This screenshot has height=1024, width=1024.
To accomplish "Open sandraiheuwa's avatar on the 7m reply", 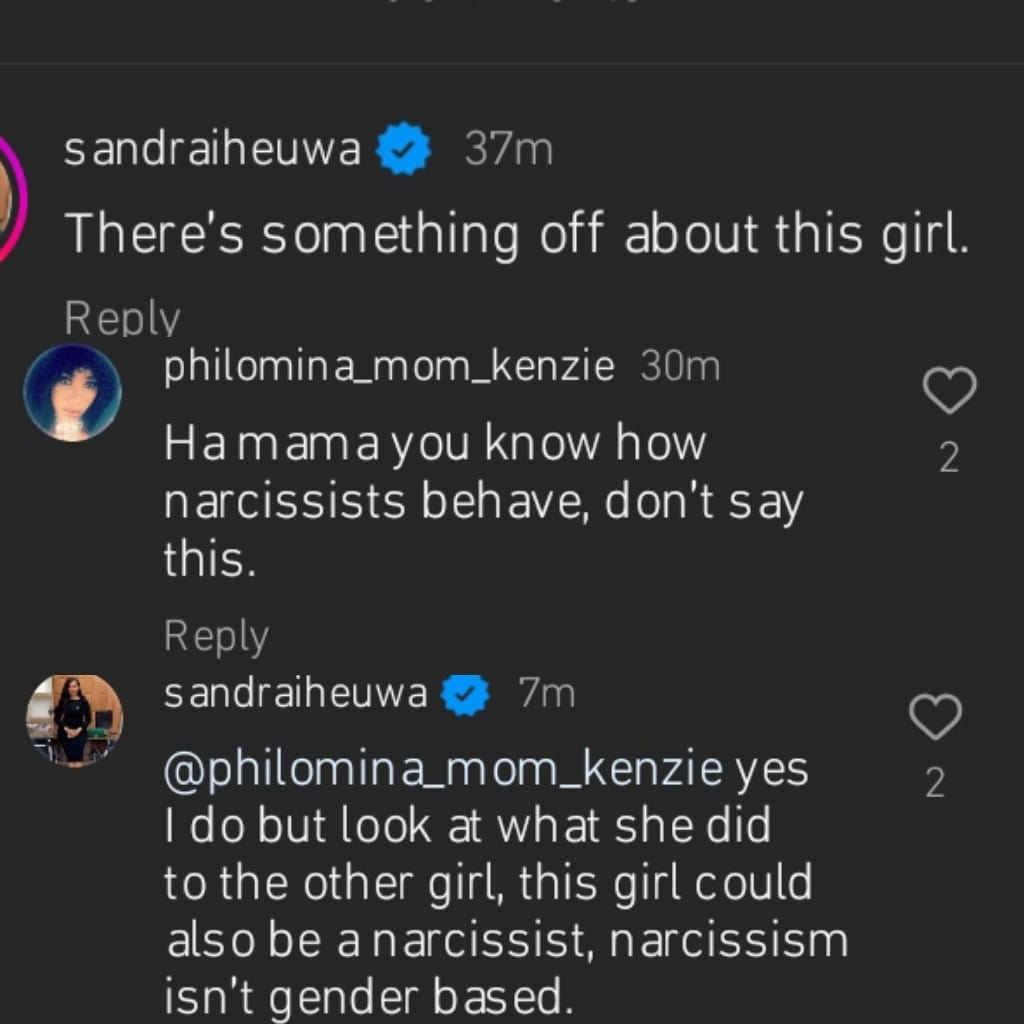I will [x=73, y=720].
